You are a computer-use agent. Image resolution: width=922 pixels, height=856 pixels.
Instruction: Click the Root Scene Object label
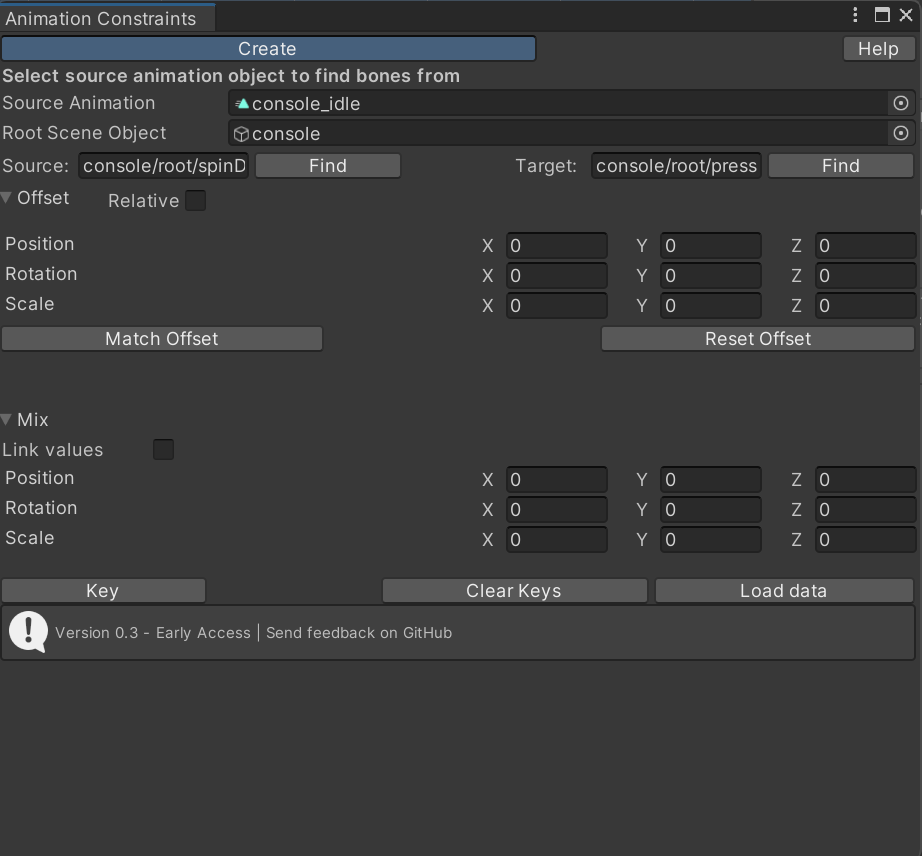tap(84, 133)
